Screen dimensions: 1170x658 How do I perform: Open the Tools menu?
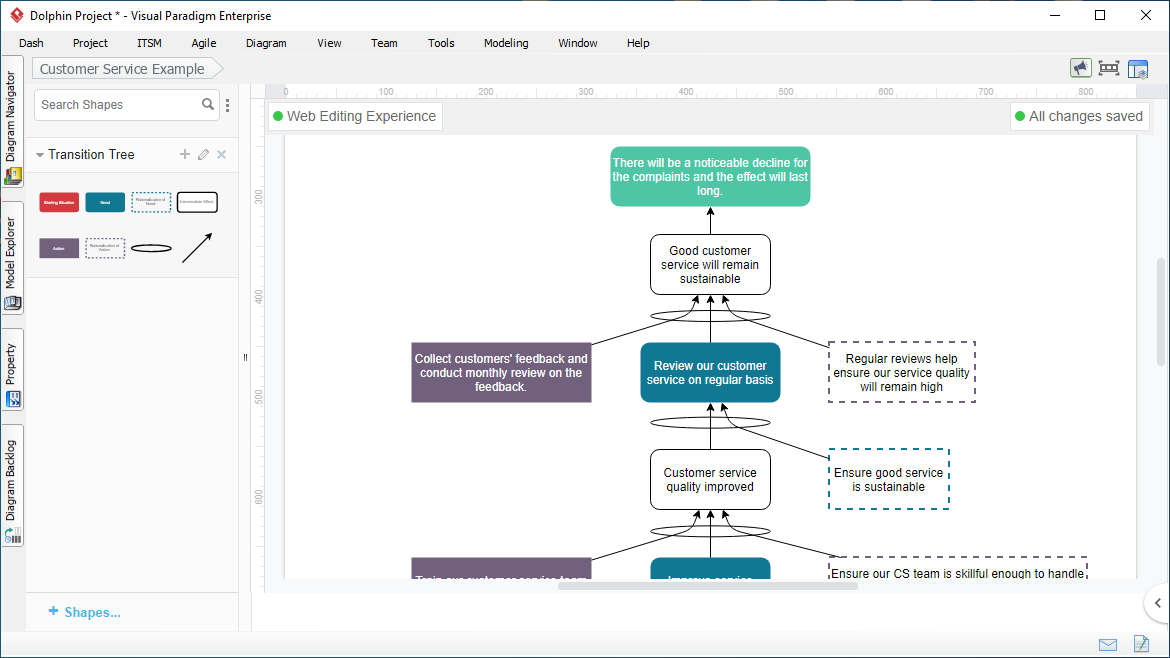tap(441, 43)
